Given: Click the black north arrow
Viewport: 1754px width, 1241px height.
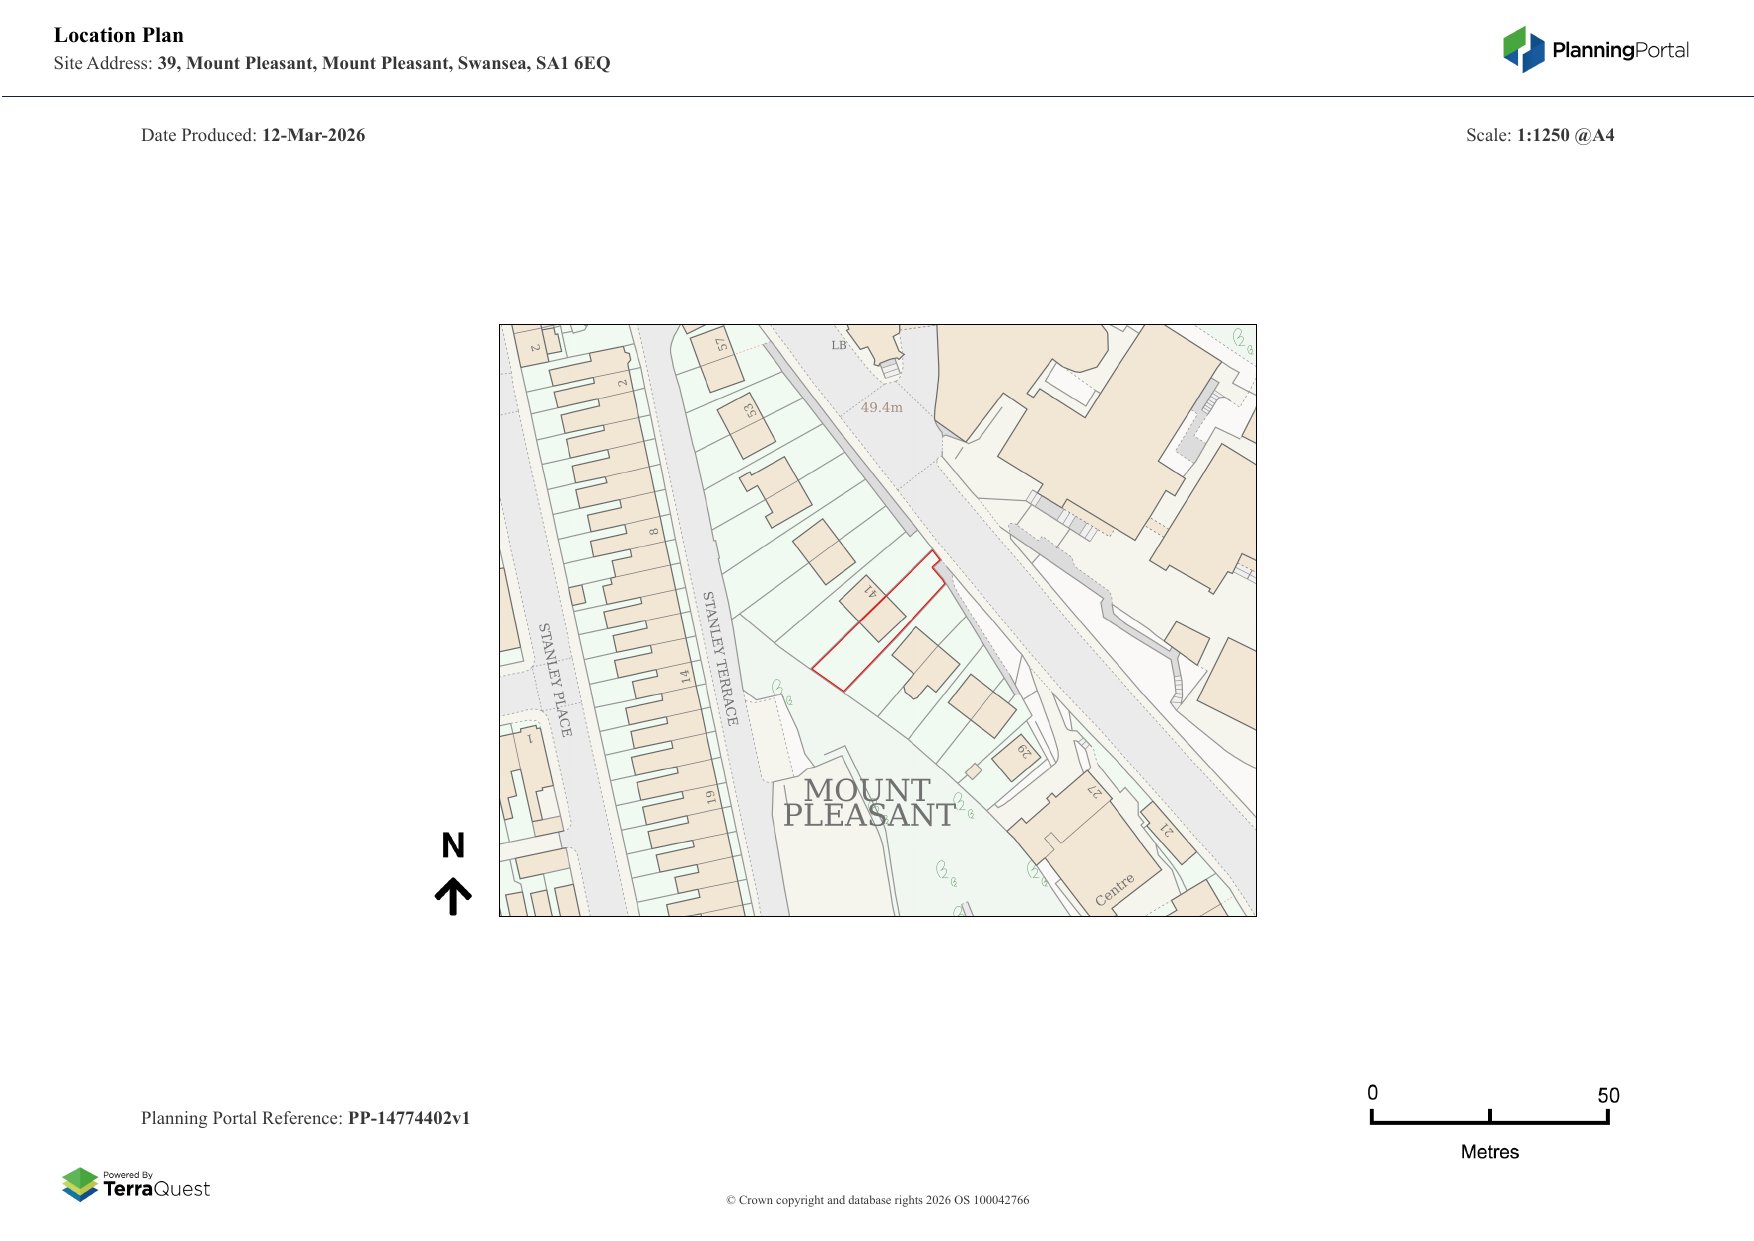Looking at the screenshot, I should tap(453, 896).
